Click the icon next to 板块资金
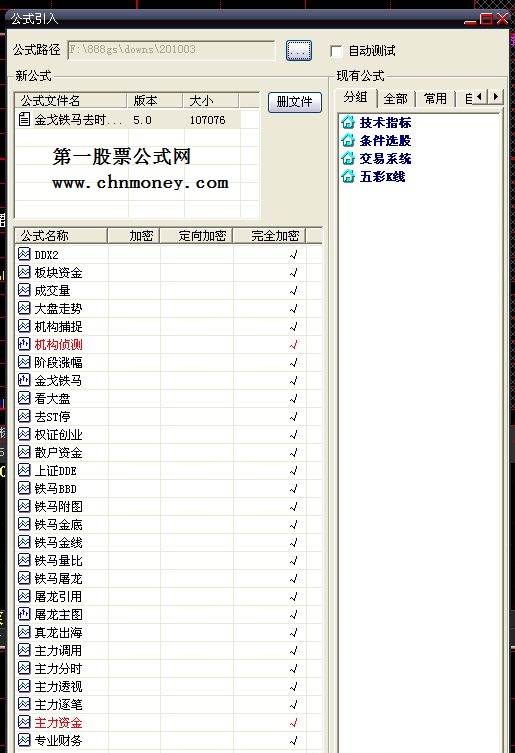Viewport: 515px width, 753px height. 24,272
